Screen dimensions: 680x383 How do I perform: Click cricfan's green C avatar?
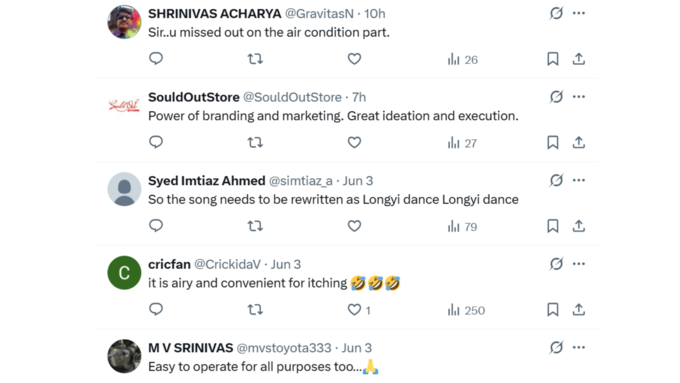124,273
